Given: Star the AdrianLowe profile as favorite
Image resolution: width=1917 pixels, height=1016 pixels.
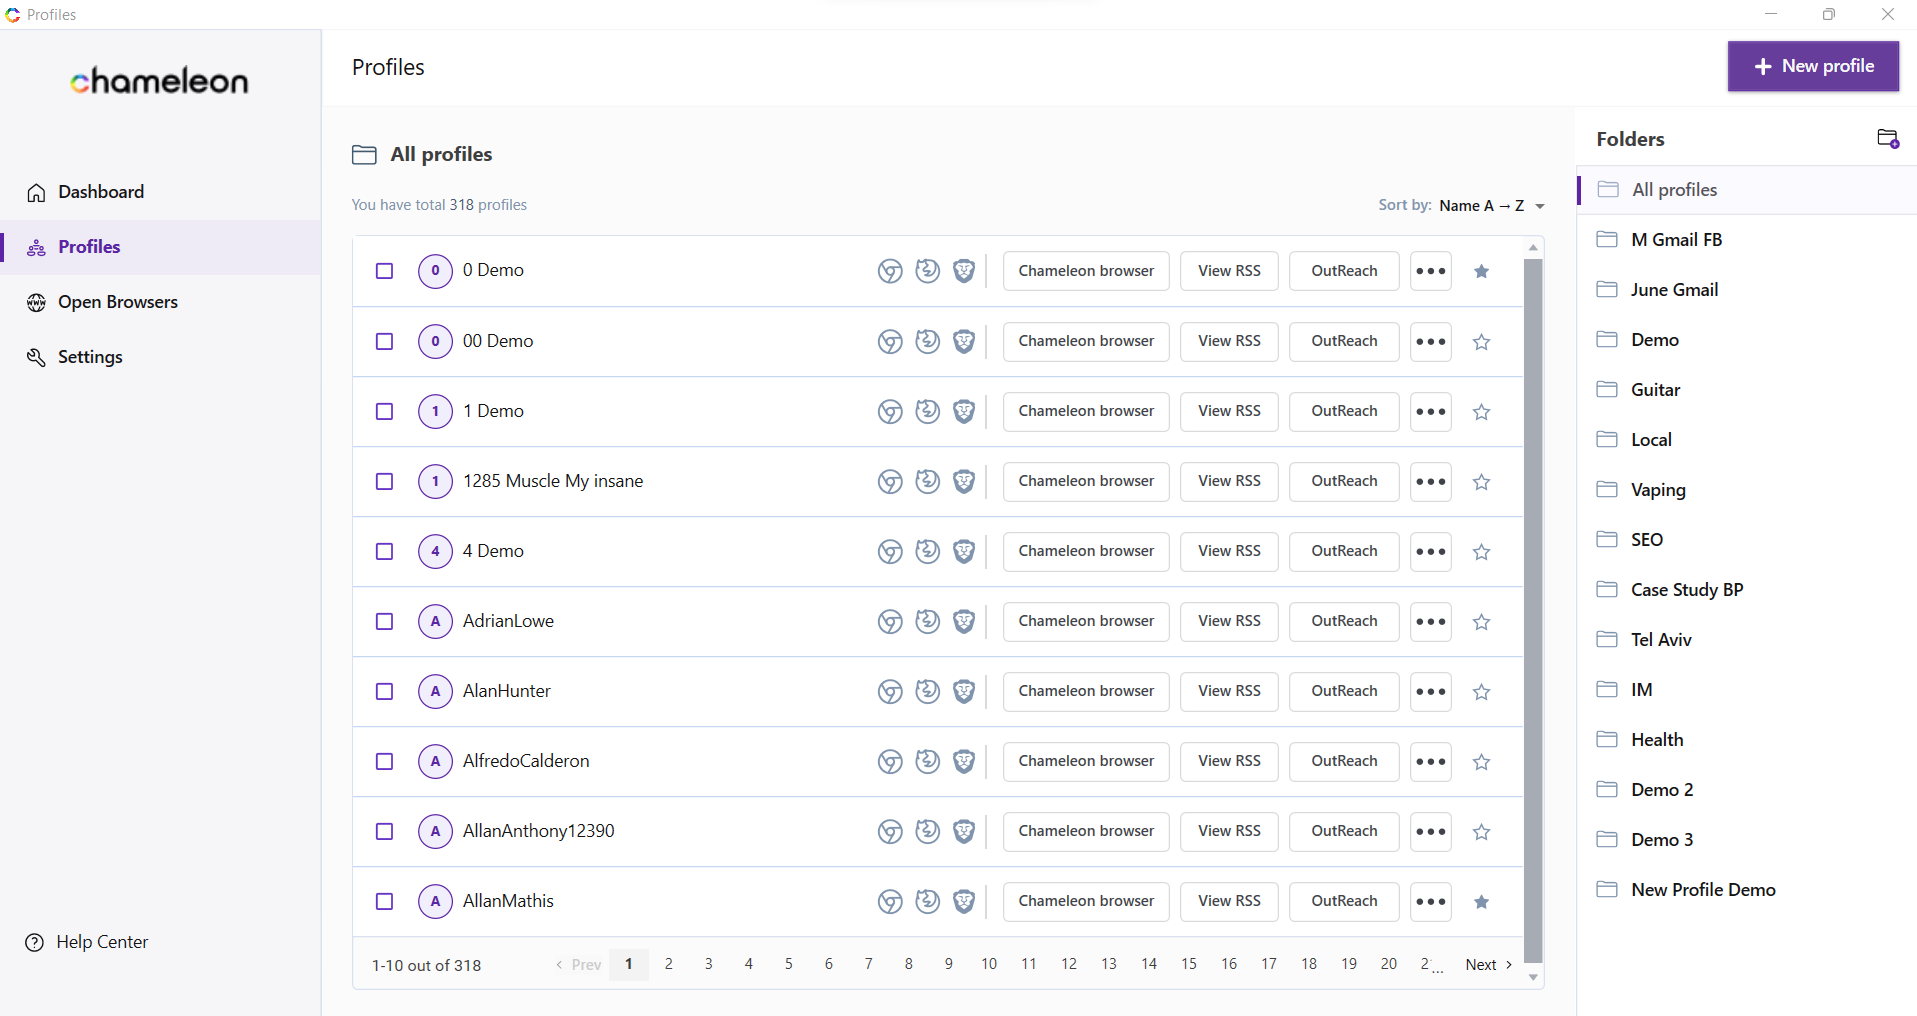Looking at the screenshot, I should pyautogui.click(x=1482, y=621).
